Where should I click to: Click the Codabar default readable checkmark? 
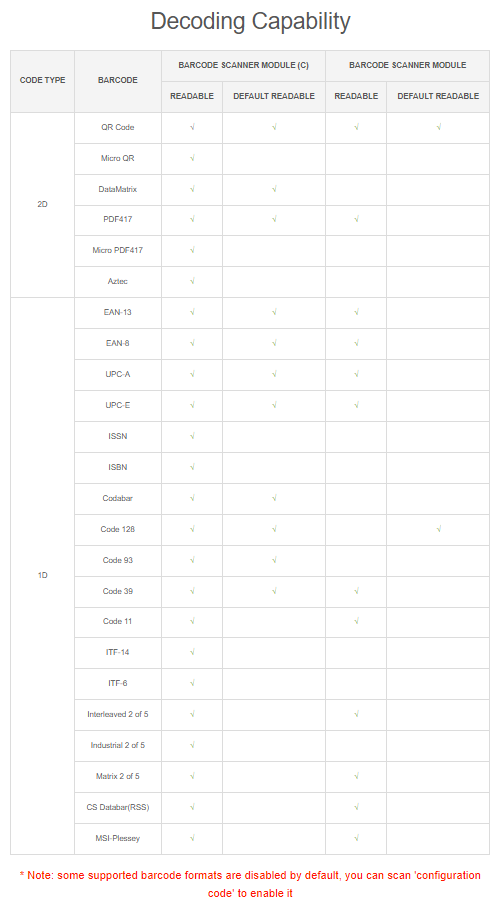coord(274,498)
